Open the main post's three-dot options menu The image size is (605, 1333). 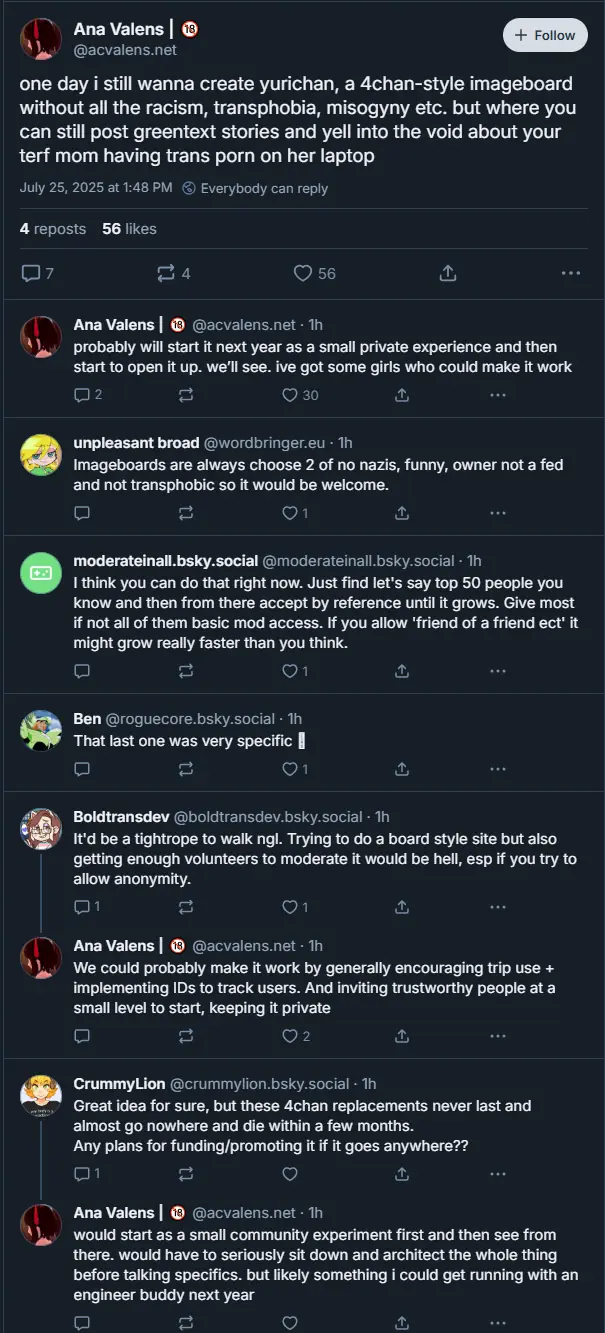(x=570, y=273)
